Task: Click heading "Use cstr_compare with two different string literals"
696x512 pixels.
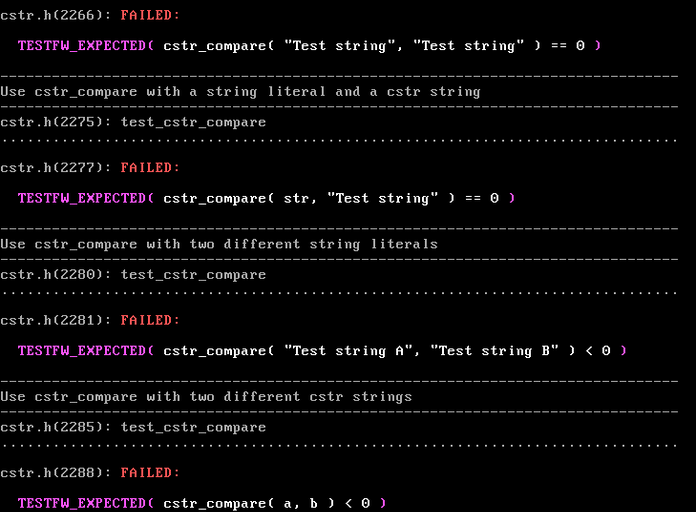Action: click(x=219, y=244)
